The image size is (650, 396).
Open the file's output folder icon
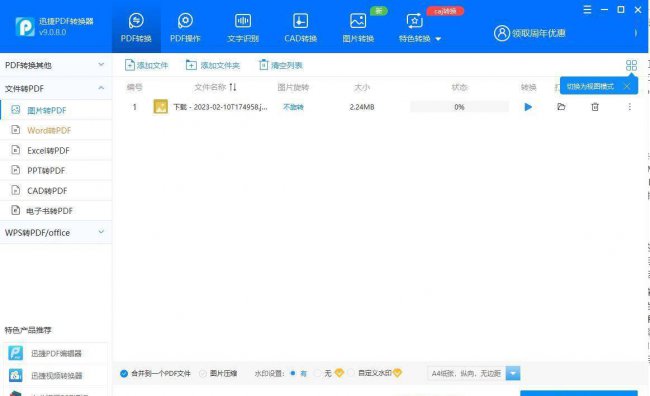tap(561, 107)
